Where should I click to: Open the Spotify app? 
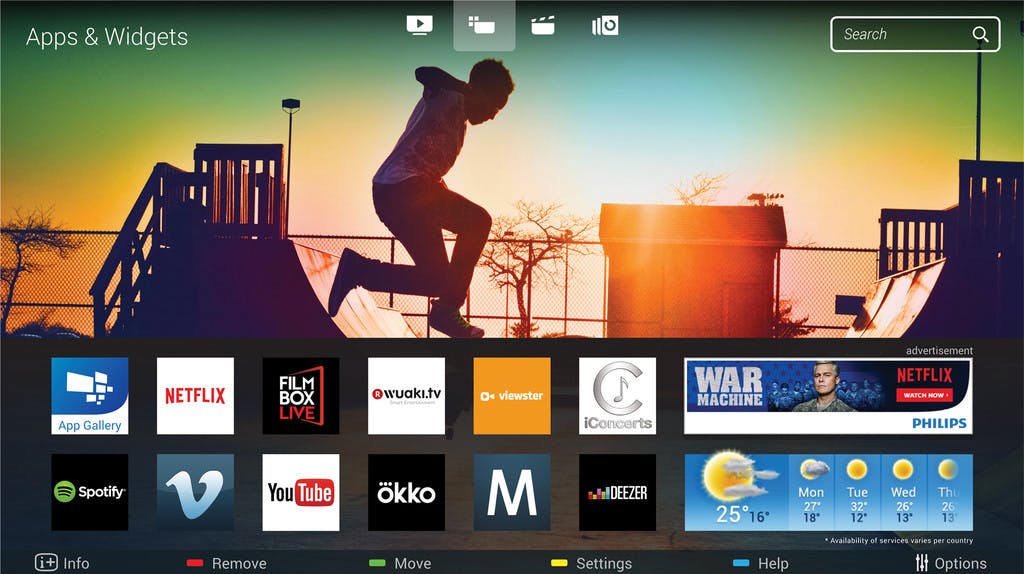(x=90, y=492)
